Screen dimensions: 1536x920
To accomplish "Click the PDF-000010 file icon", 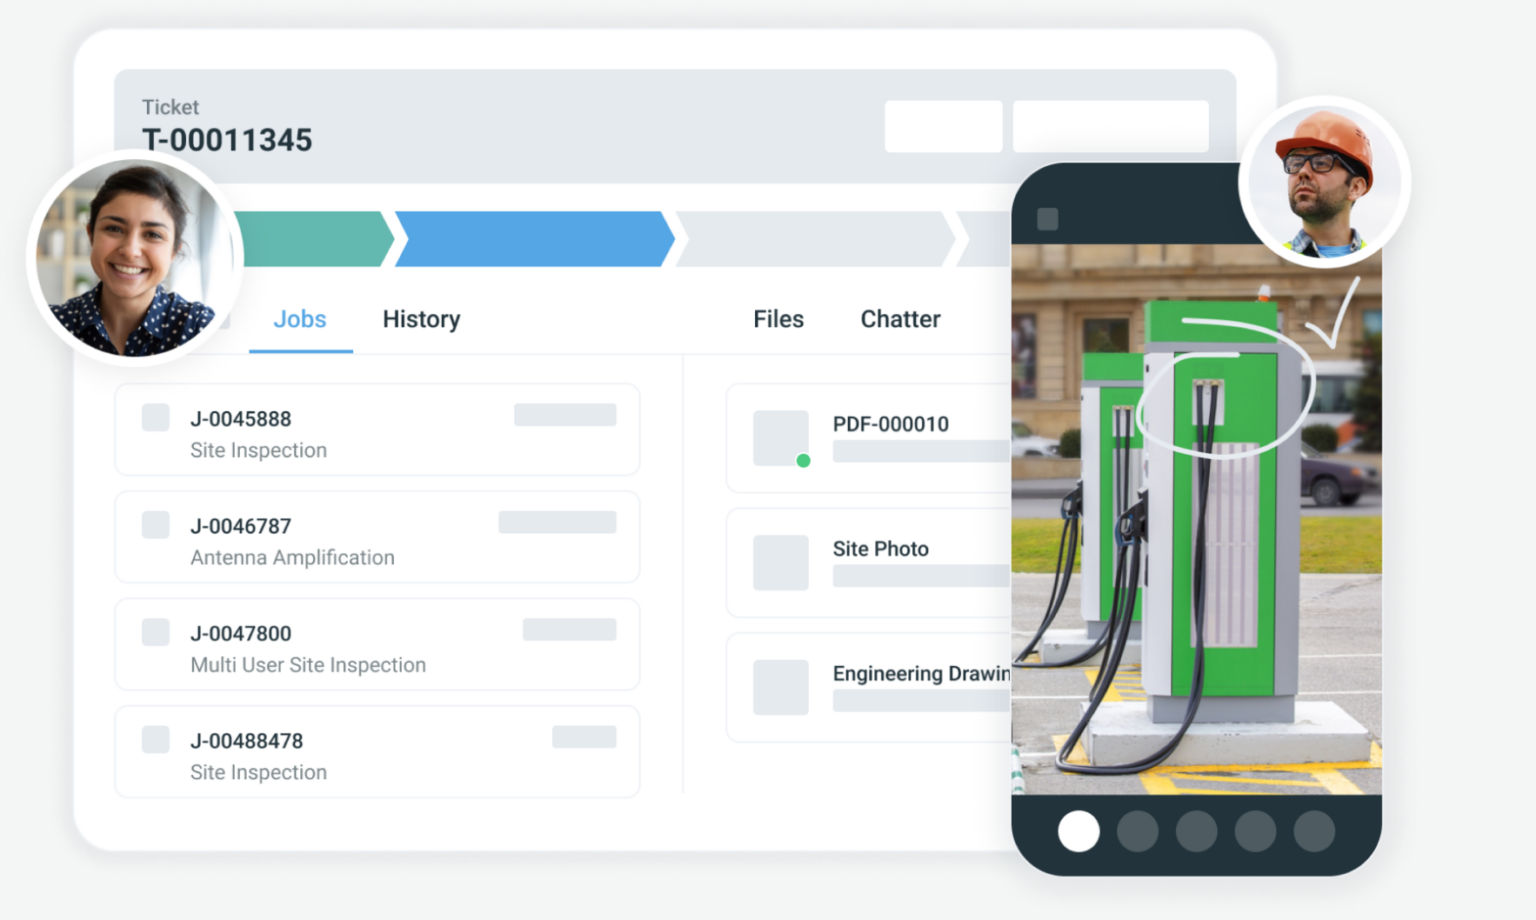I will (781, 437).
